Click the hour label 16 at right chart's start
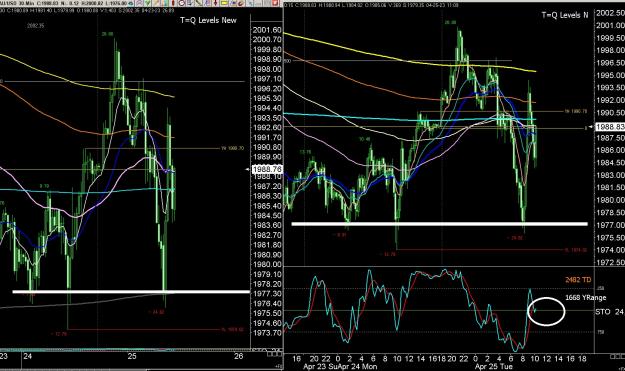 (x=297, y=359)
